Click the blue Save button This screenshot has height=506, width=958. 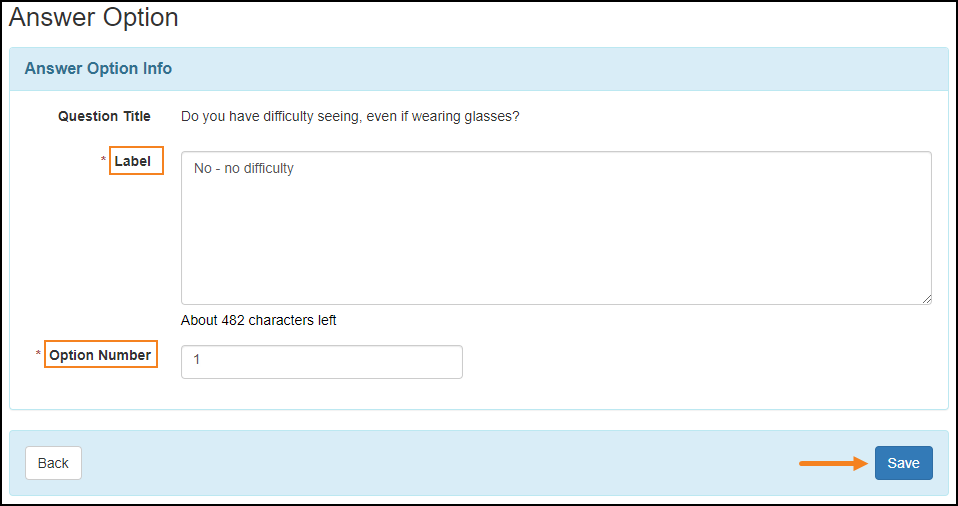coord(904,463)
